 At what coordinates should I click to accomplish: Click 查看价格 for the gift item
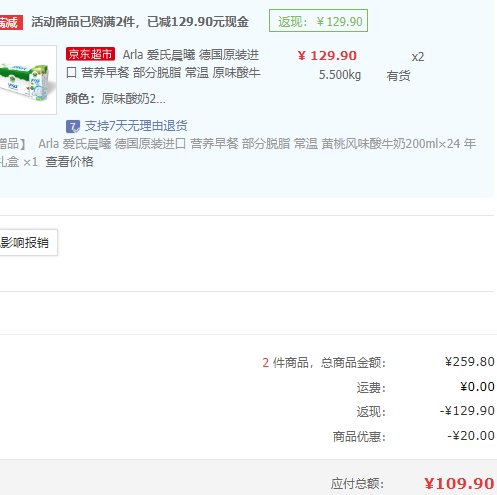(69, 162)
